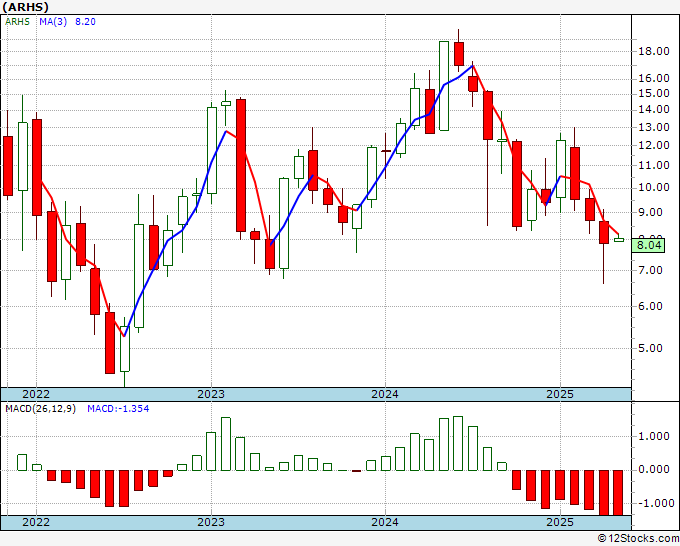Click 2025 on the MACD timeline
The image size is (680, 546).
coord(560,523)
